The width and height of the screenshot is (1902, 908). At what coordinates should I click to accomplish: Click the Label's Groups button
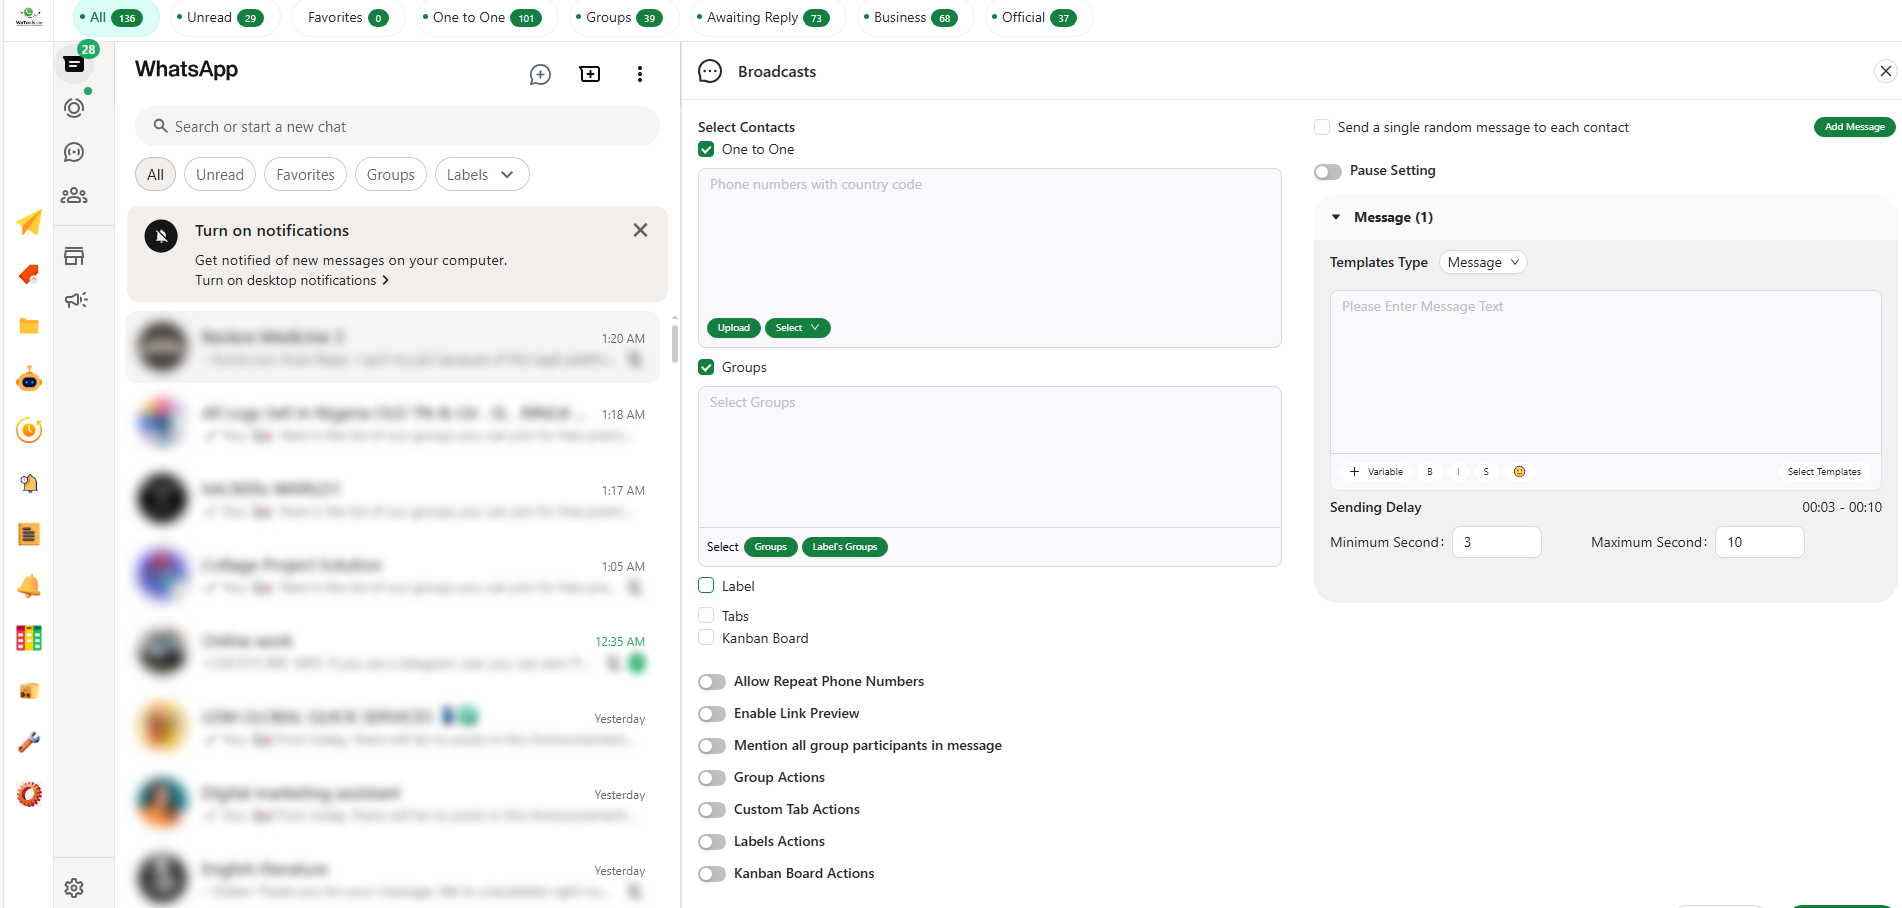tap(845, 547)
